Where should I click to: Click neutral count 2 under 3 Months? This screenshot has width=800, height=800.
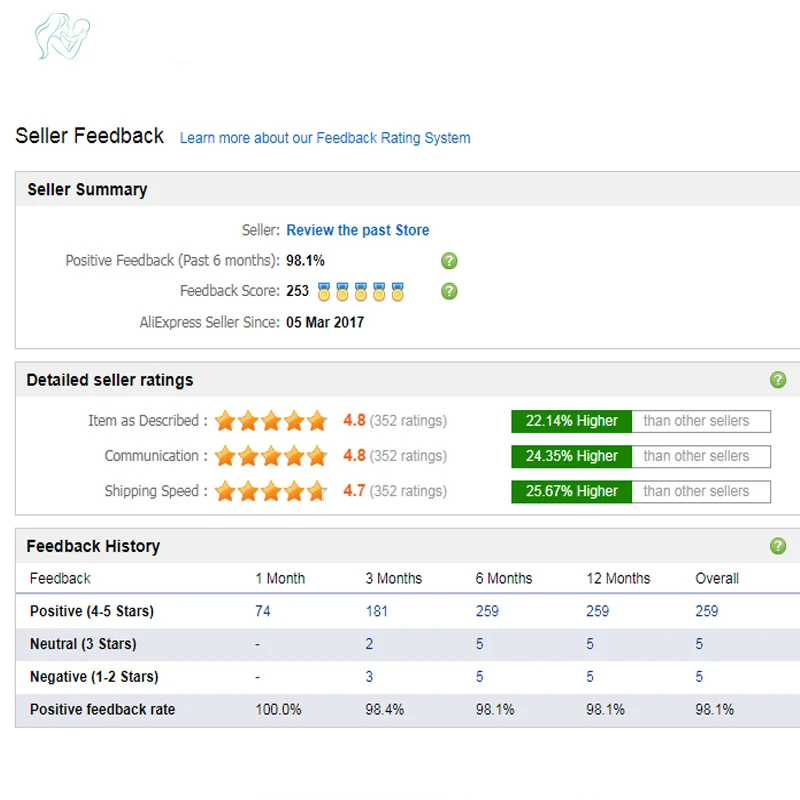pyautogui.click(x=369, y=644)
